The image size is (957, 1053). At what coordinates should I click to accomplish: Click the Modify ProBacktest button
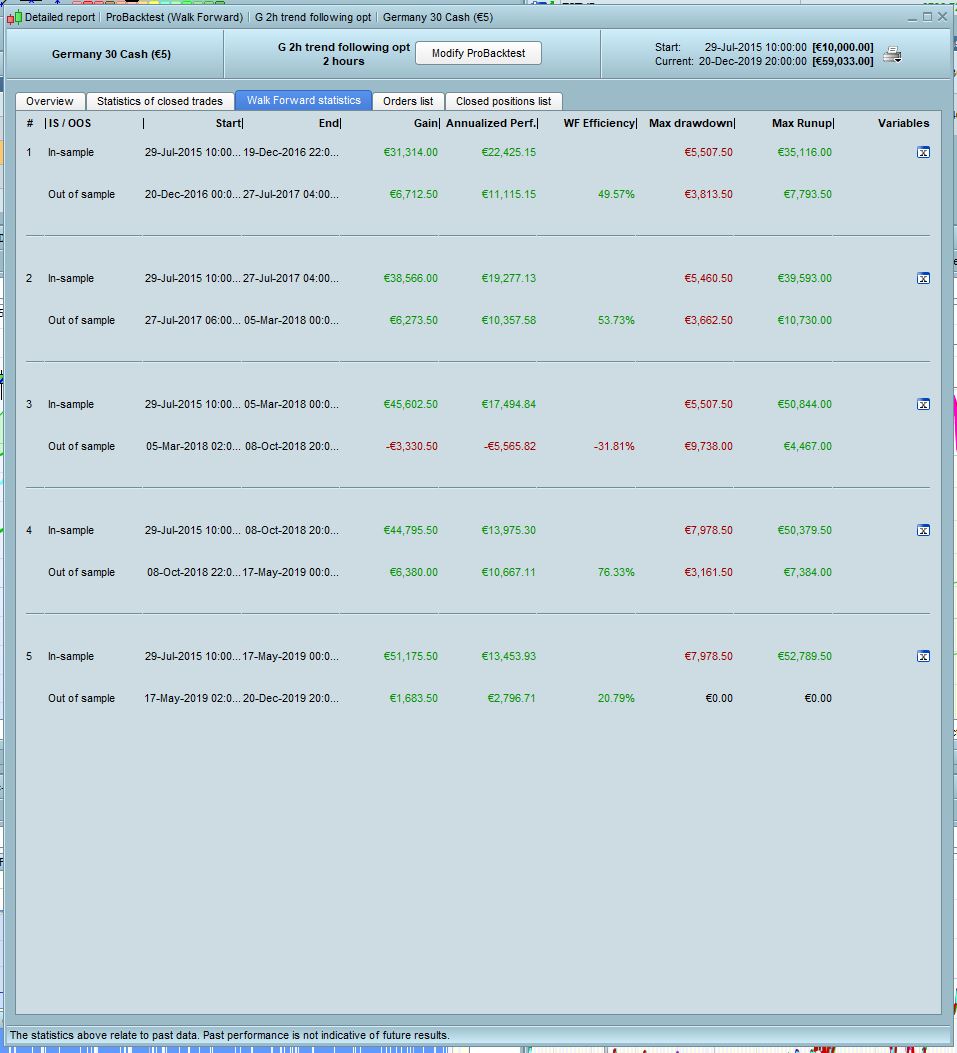(x=478, y=53)
